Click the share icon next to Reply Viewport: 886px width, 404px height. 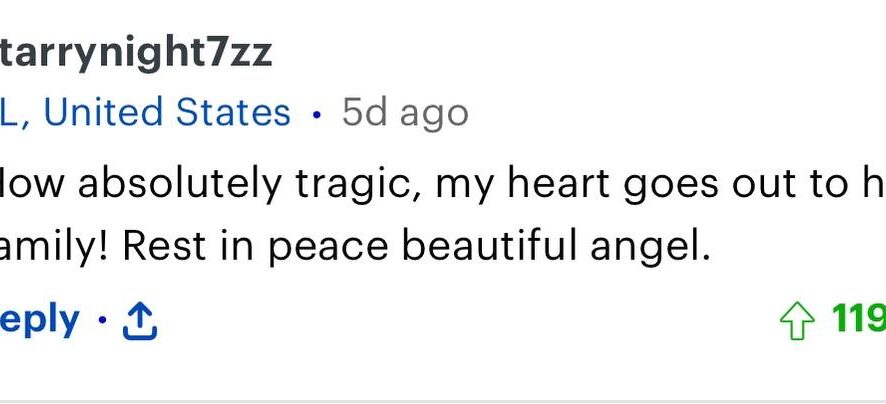click(x=140, y=321)
